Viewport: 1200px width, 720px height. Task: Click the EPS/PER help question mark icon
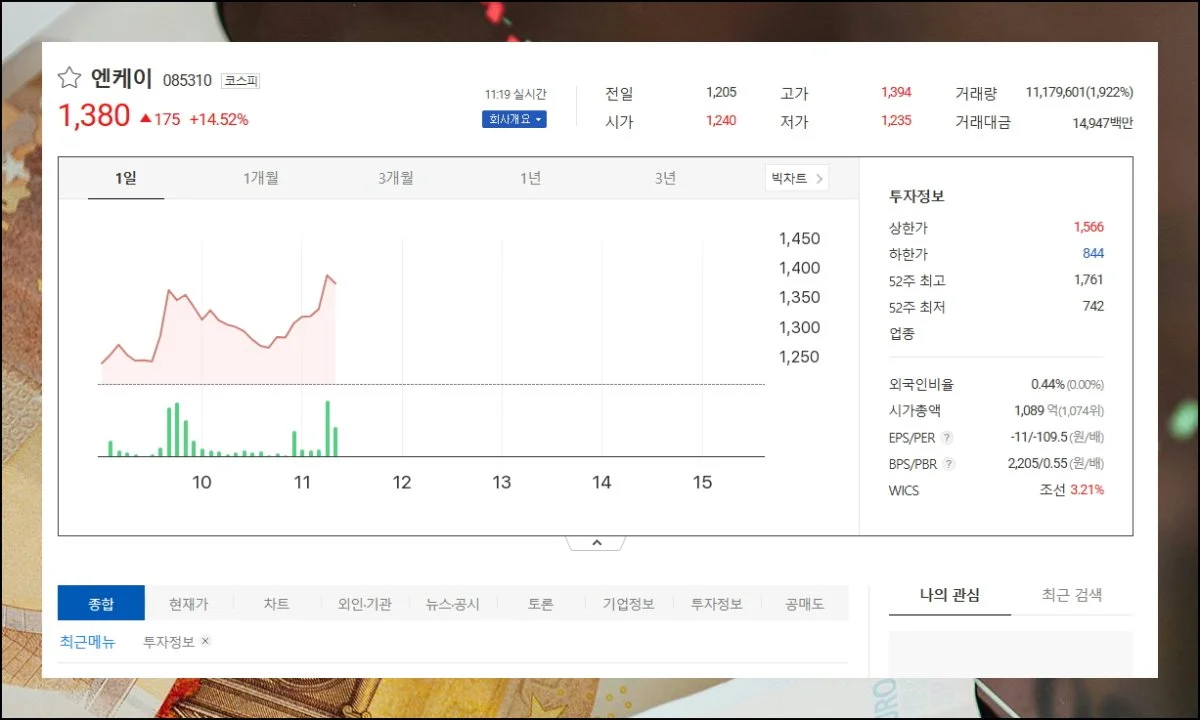point(947,437)
